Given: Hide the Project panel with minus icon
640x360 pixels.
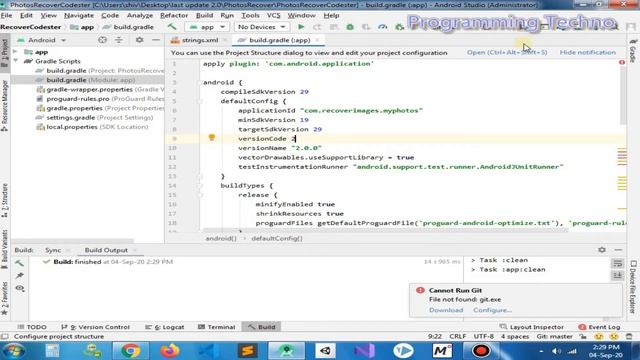Looking at the screenshot, I should (156, 40).
